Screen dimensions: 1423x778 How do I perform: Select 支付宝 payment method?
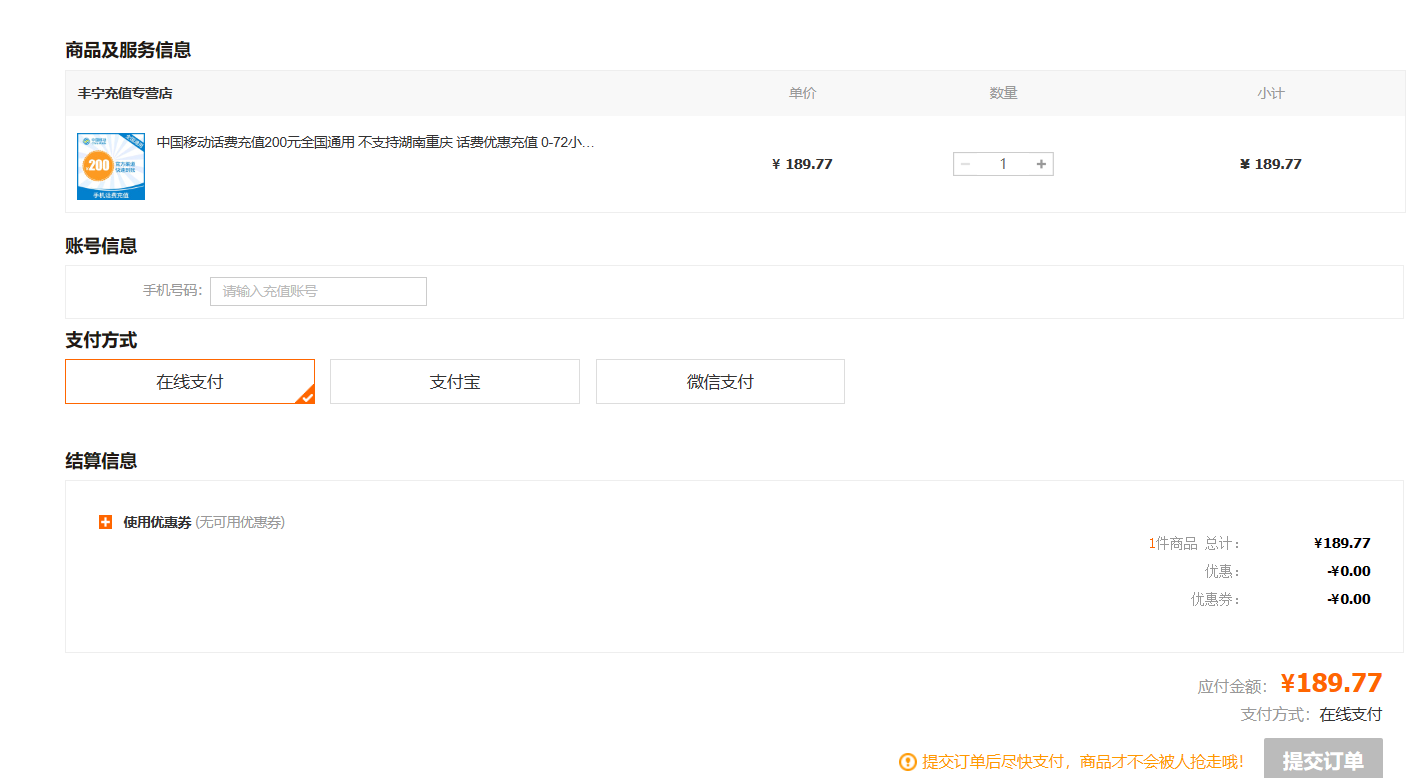(455, 382)
